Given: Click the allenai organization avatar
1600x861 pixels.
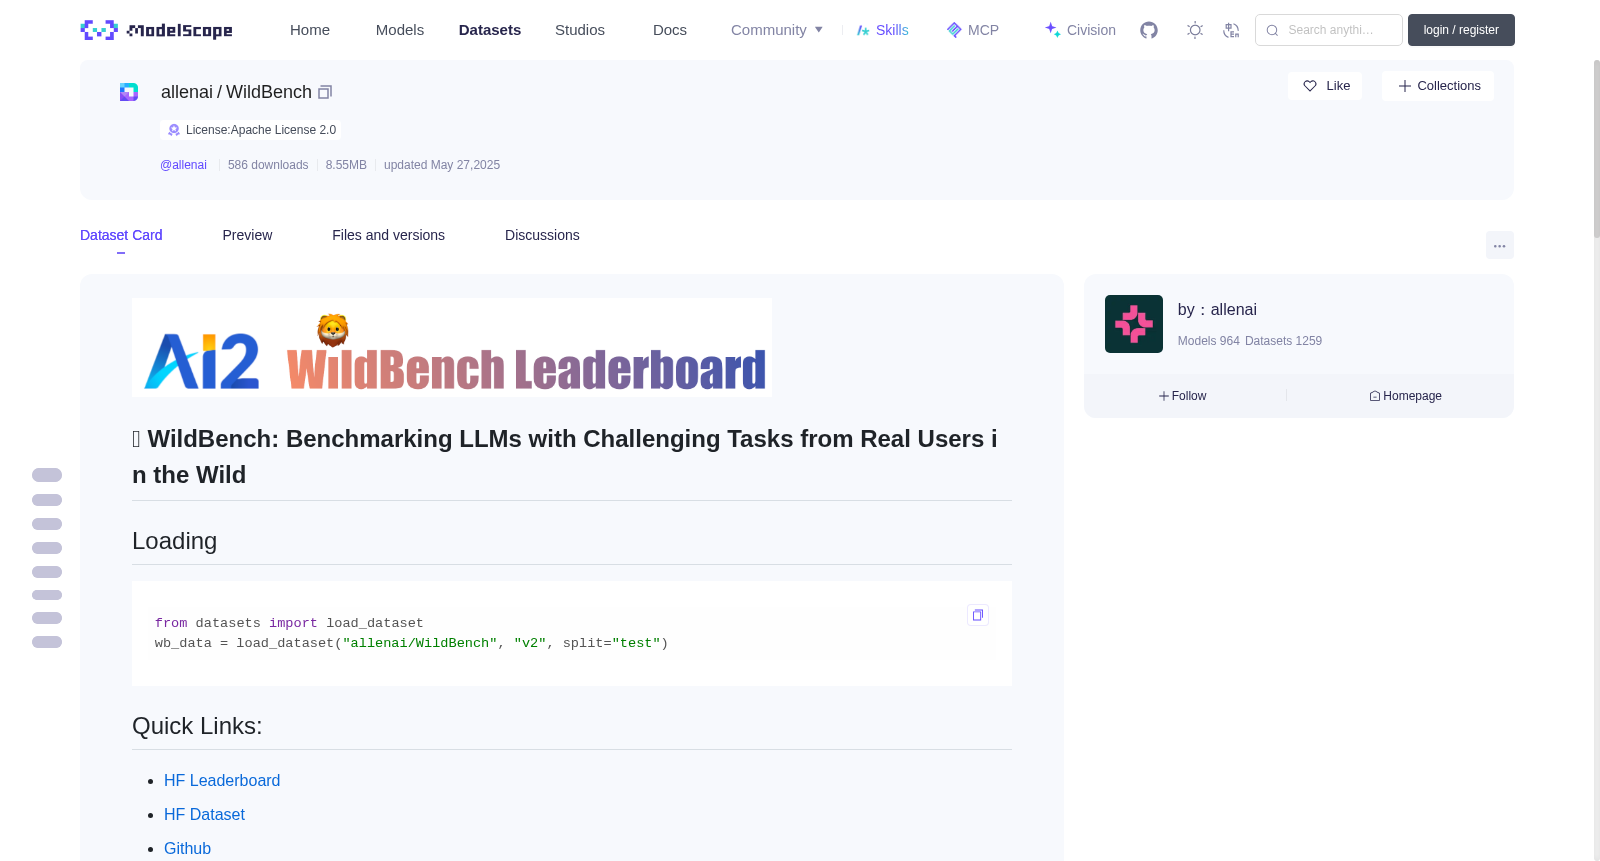Looking at the screenshot, I should 1134,324.
